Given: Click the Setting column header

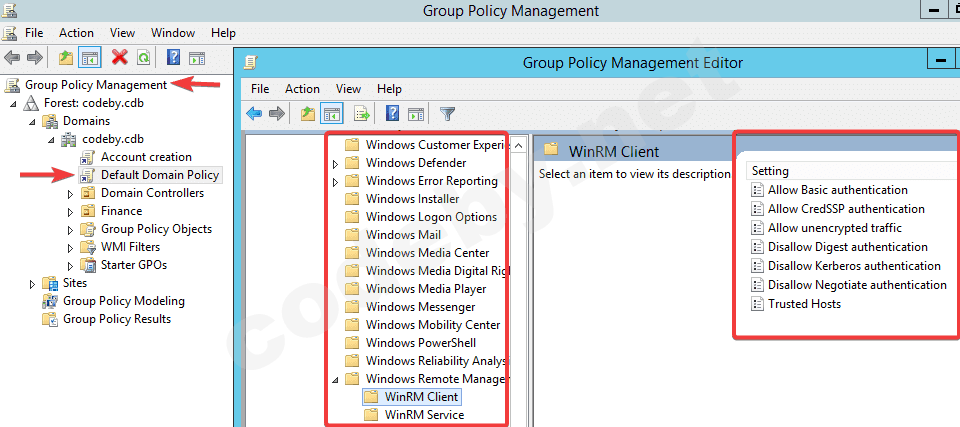Looking at the screenshot, I should pyautogui.click(x=770, y=171).
